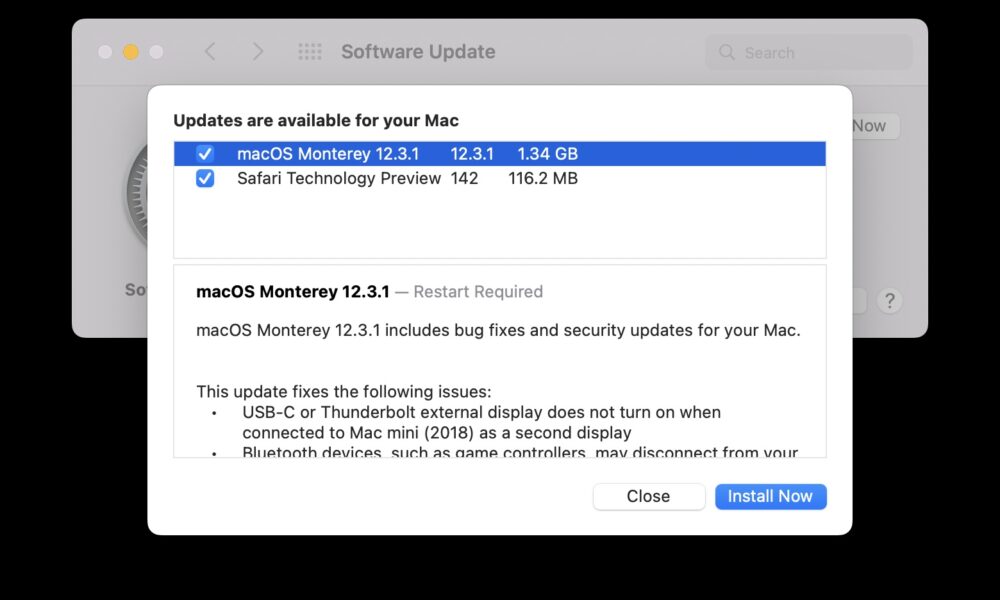
Task: Click the help question mark button
Action: pos(889,300)
